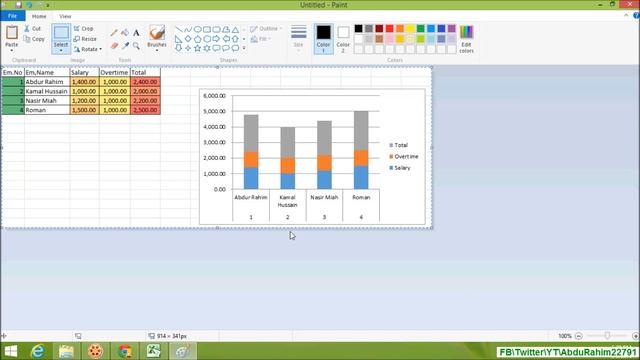Open Excel from the taskbar
Image resolution: width=640 pixels, height=360 pixels.
click(x=153, y=351)
